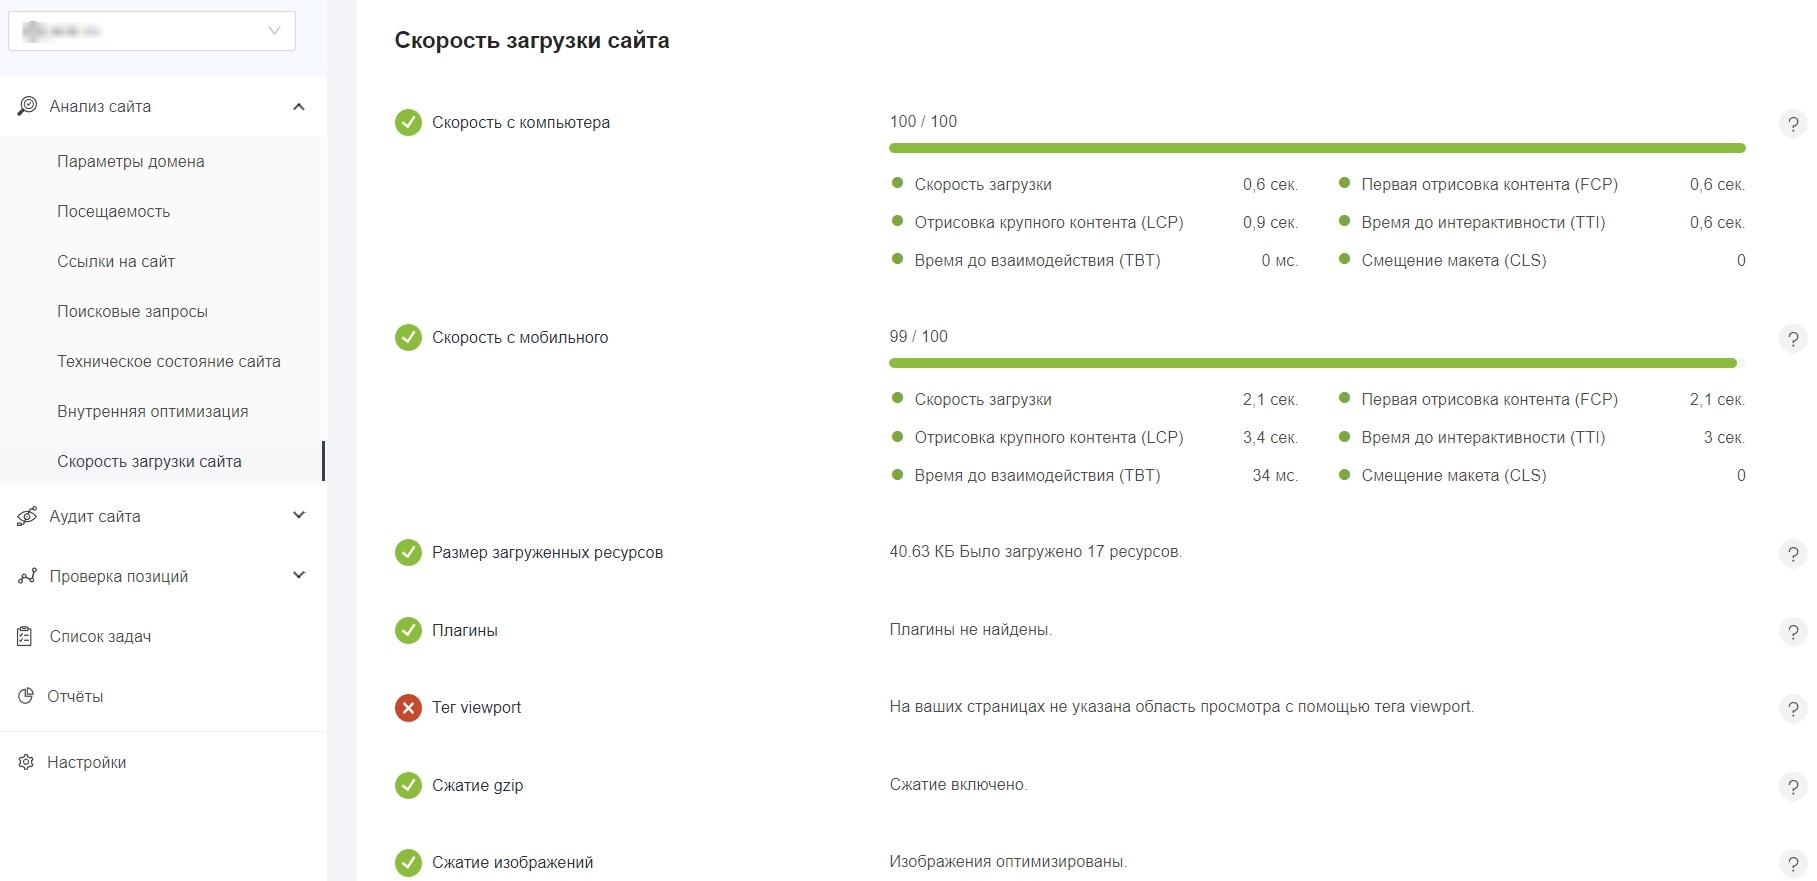Open Внутренняя оптимизация page
This screenshot has height=881, width=1817.
tap(153, 412)
